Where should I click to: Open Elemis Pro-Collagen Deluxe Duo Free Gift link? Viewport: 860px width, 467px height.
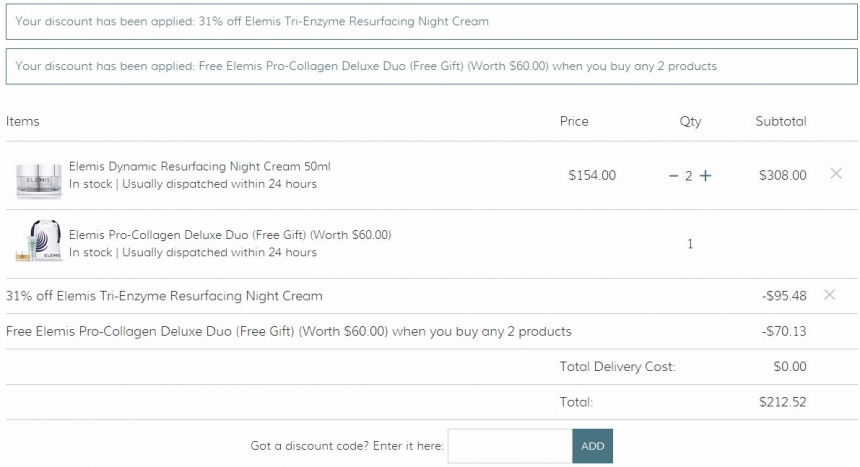[230, 235]
